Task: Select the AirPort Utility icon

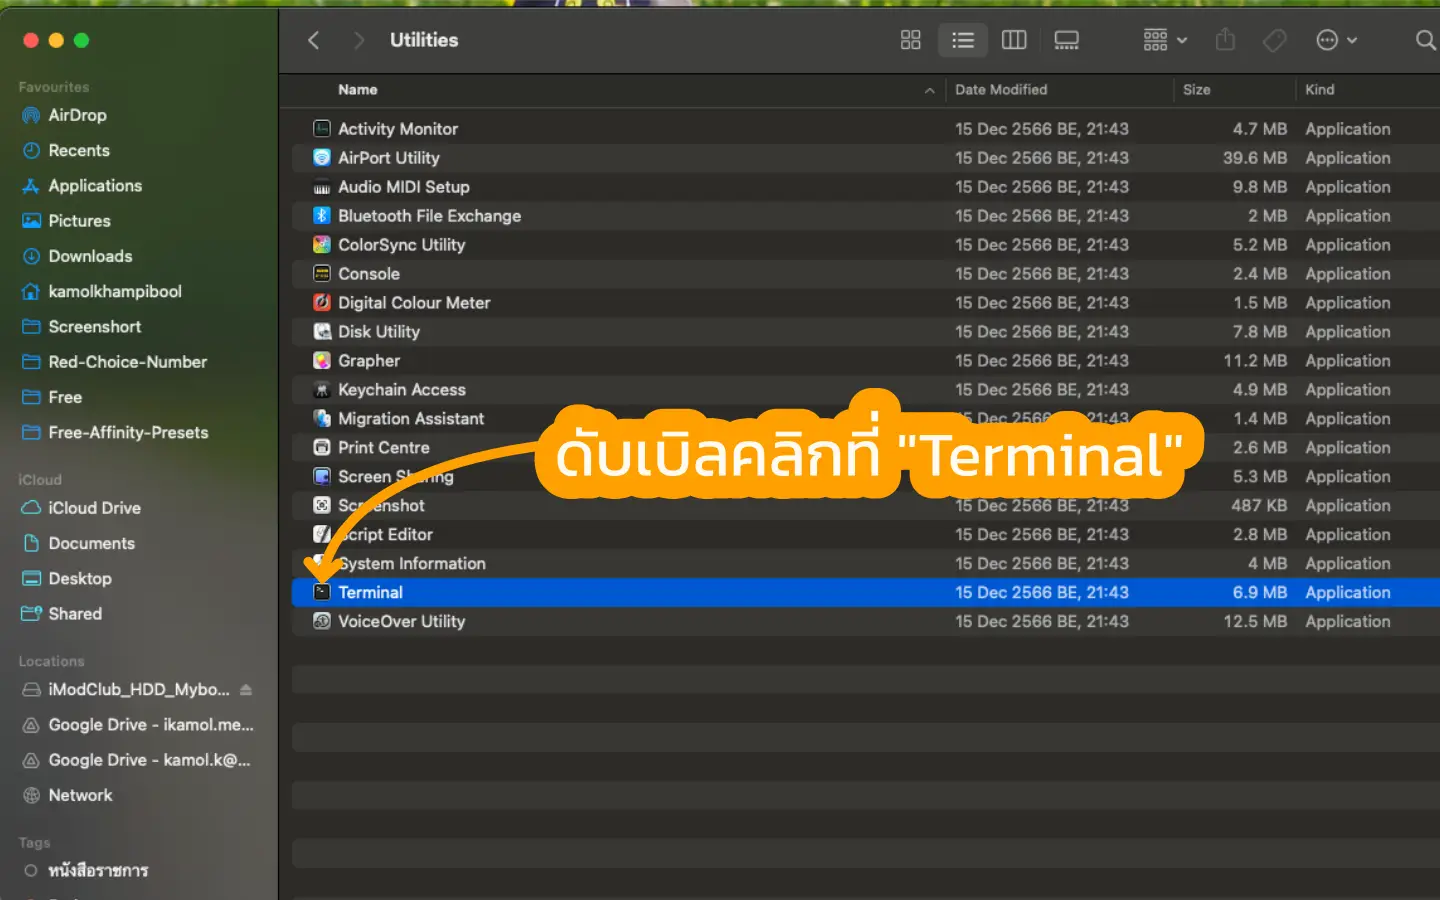Action: [x=322, y=158]
